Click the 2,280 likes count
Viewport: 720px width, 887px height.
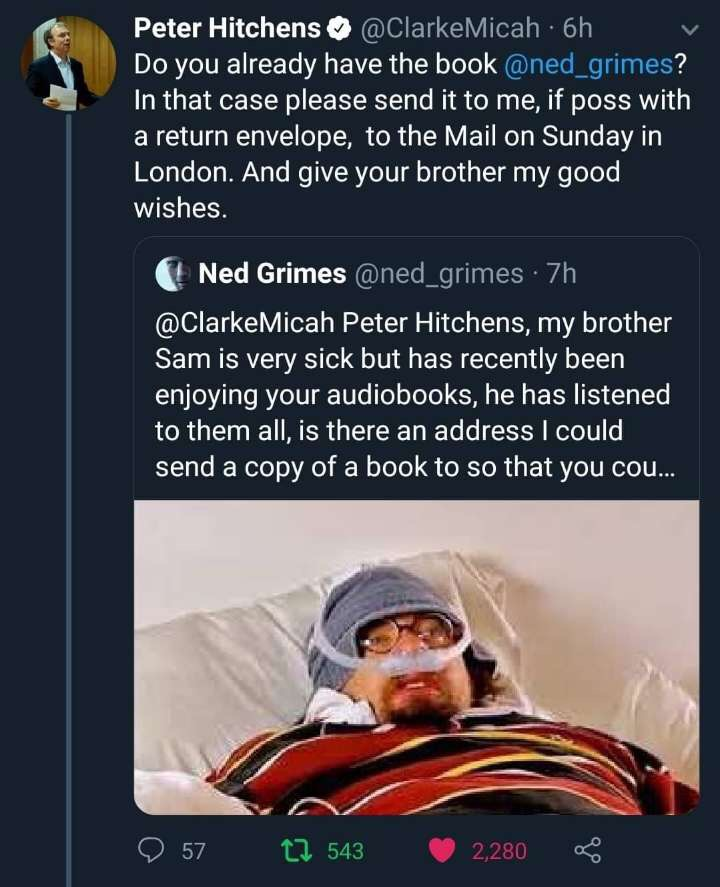[x=498, y=851]
